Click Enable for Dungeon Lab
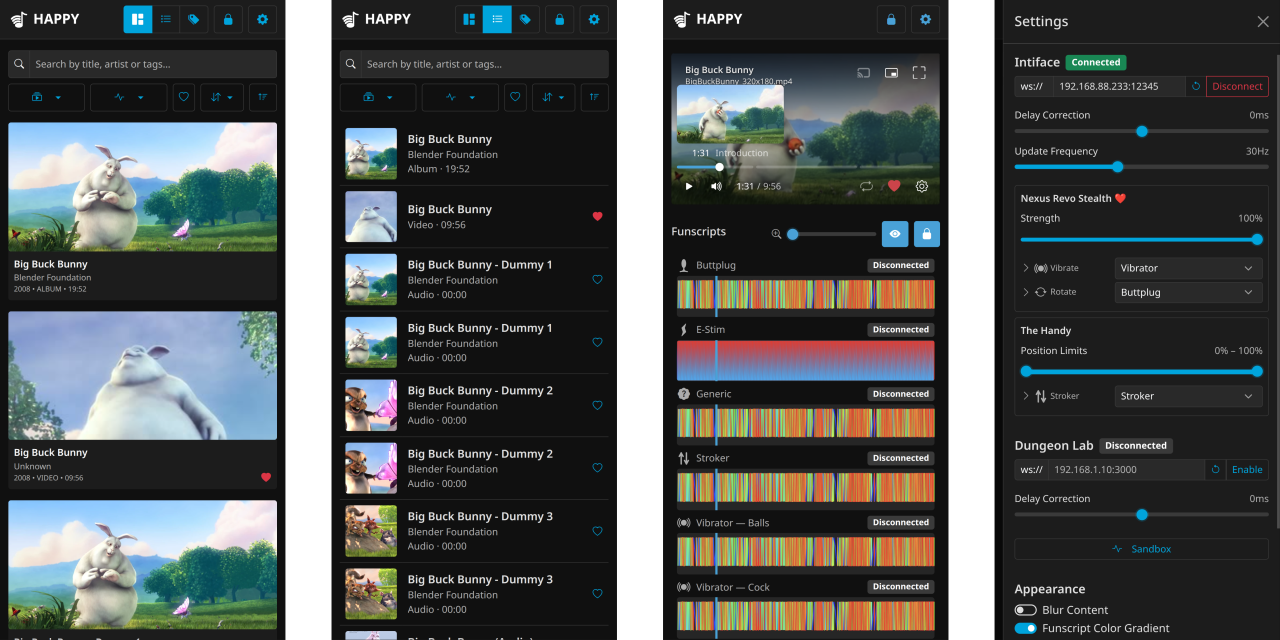Image resolution: width=1280 pixels, height=640 pixels. pos(1247,470)
